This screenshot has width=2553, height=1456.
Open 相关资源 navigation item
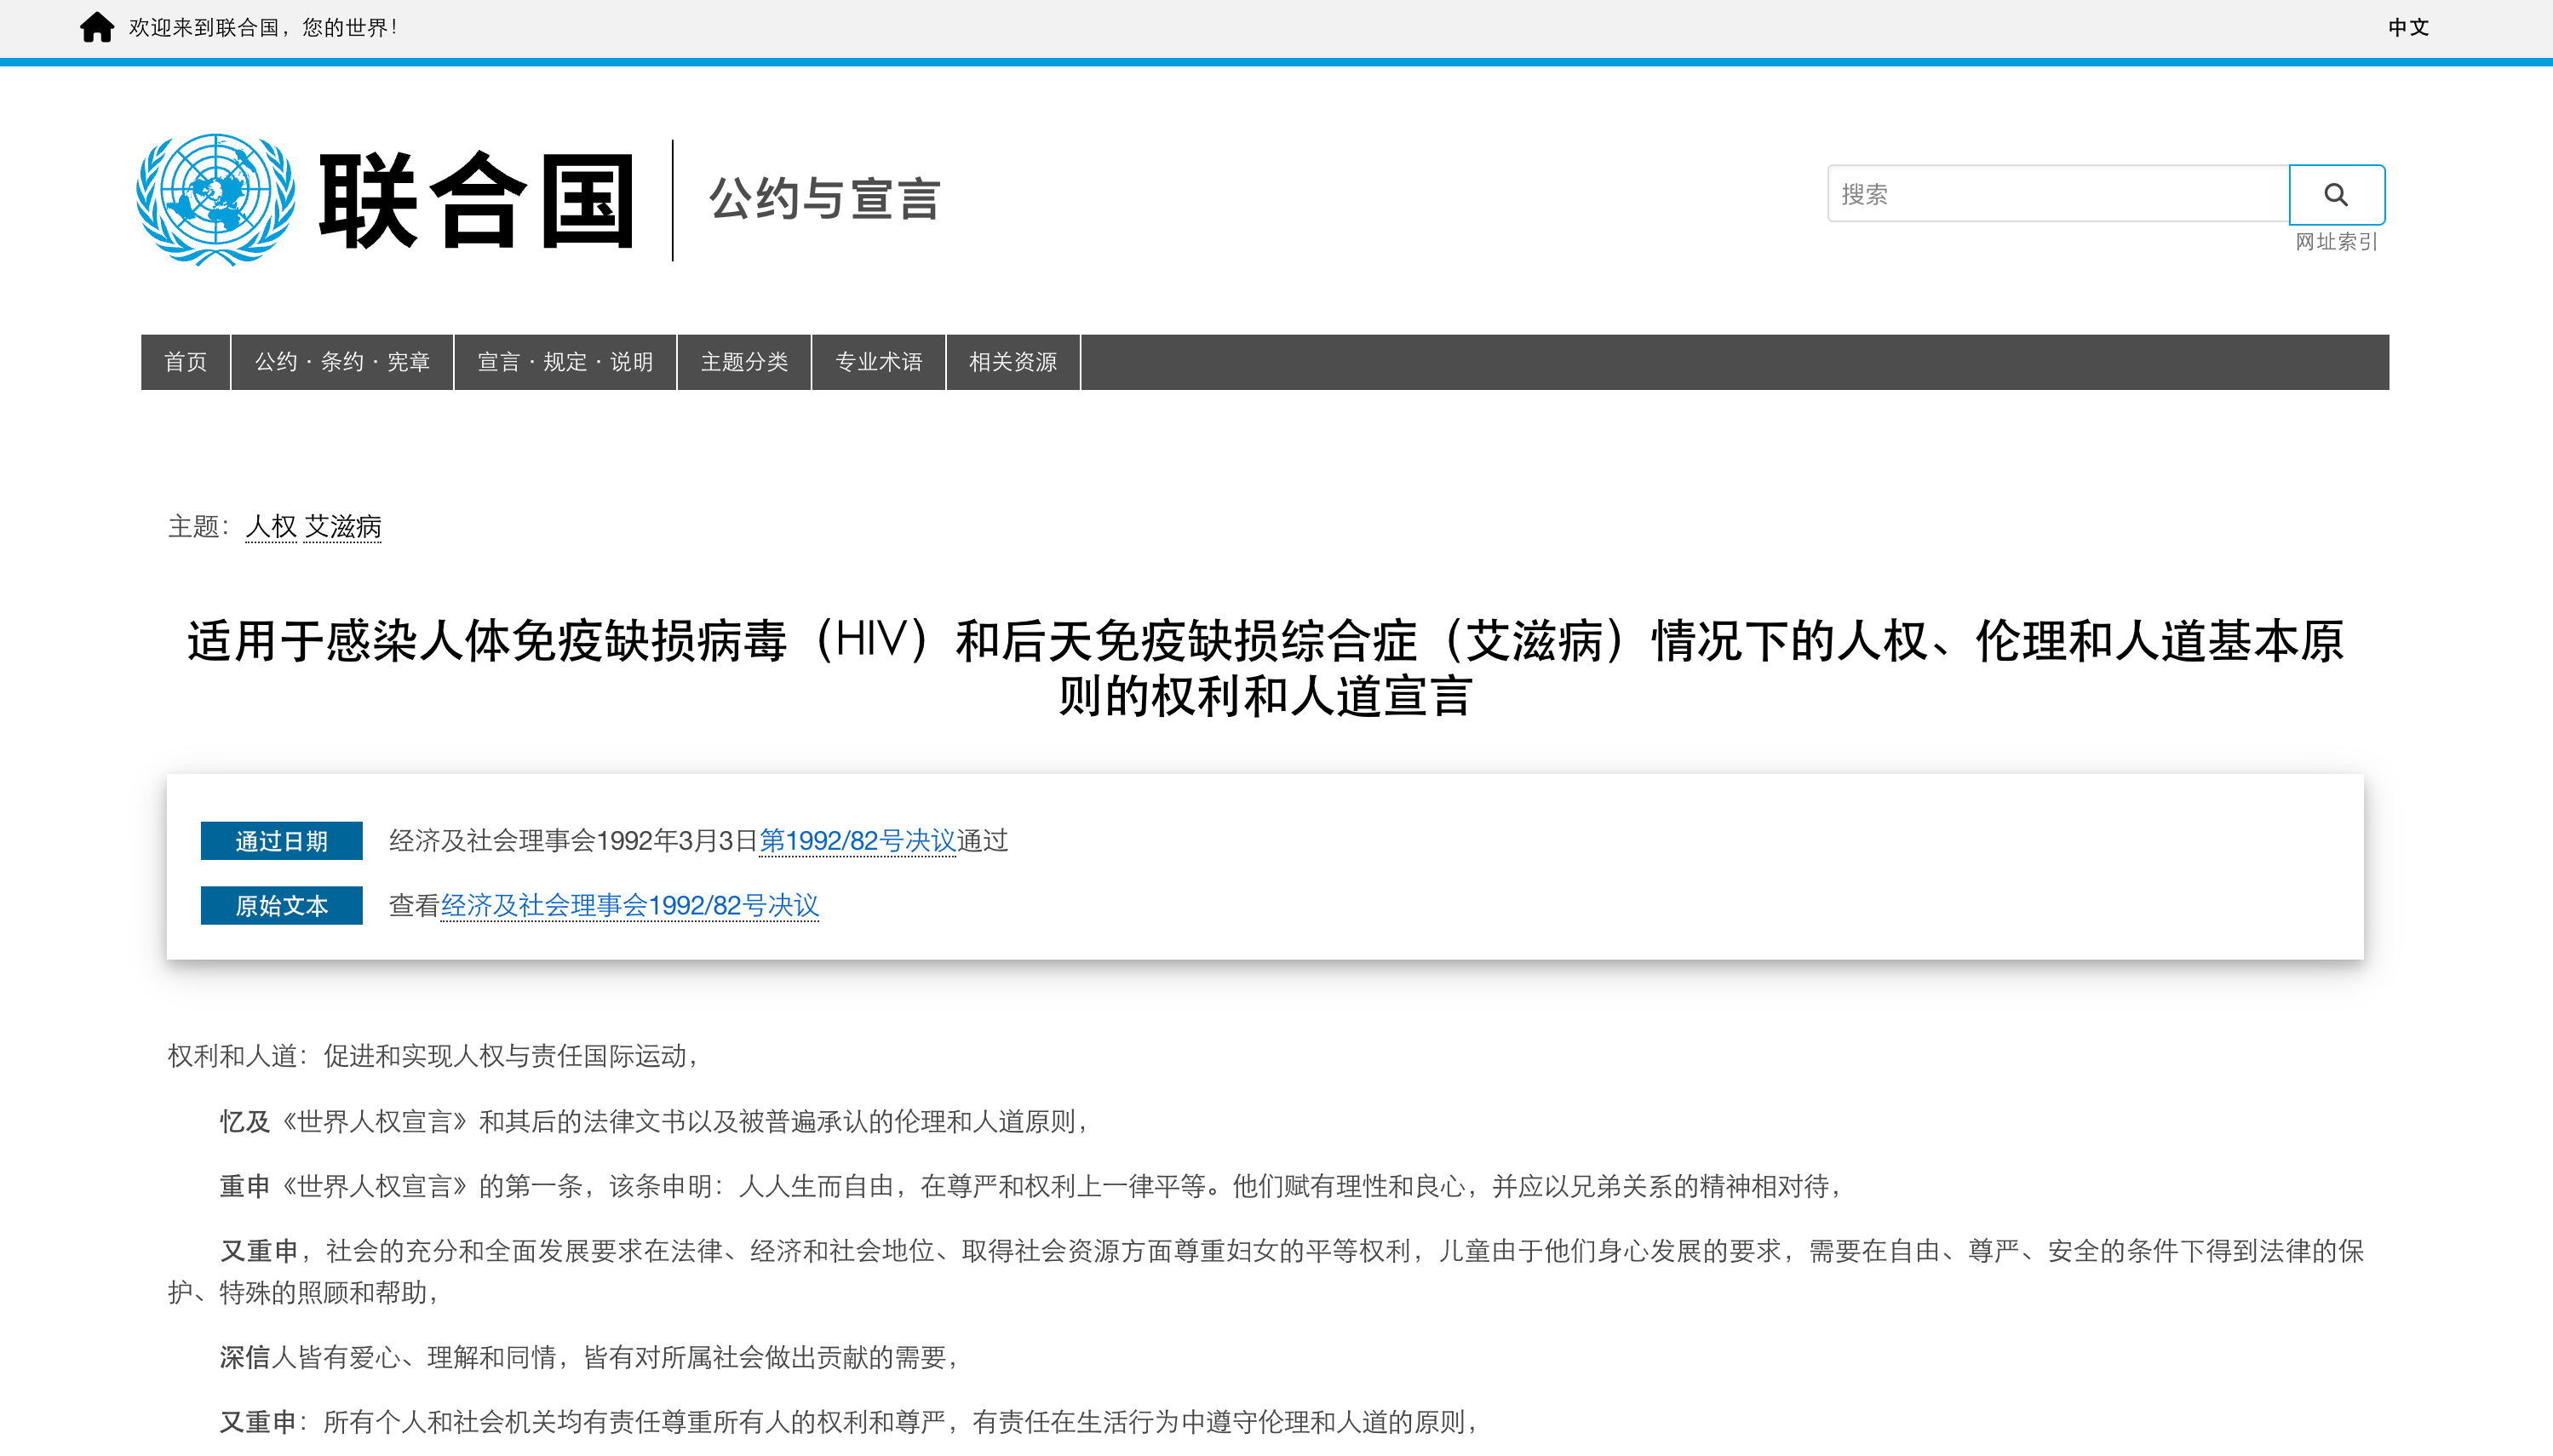point(1012,362)
